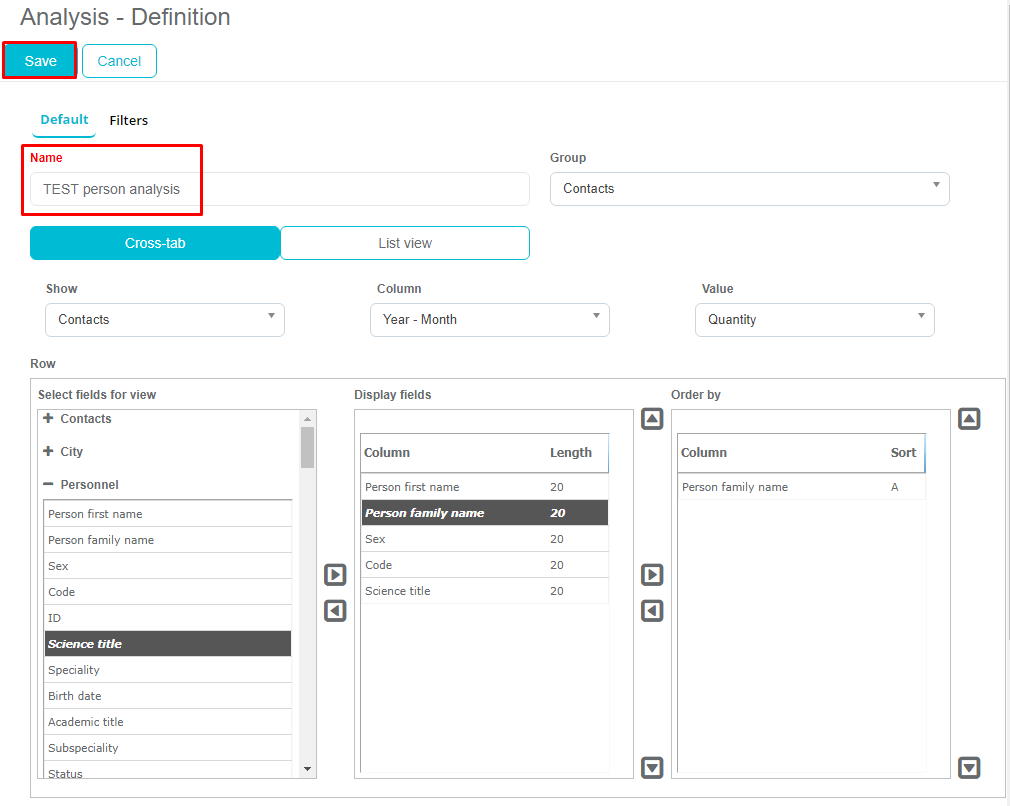Screen dimensions: 1010x806
Task: Open the Default tab
Action: click(64, 120)
